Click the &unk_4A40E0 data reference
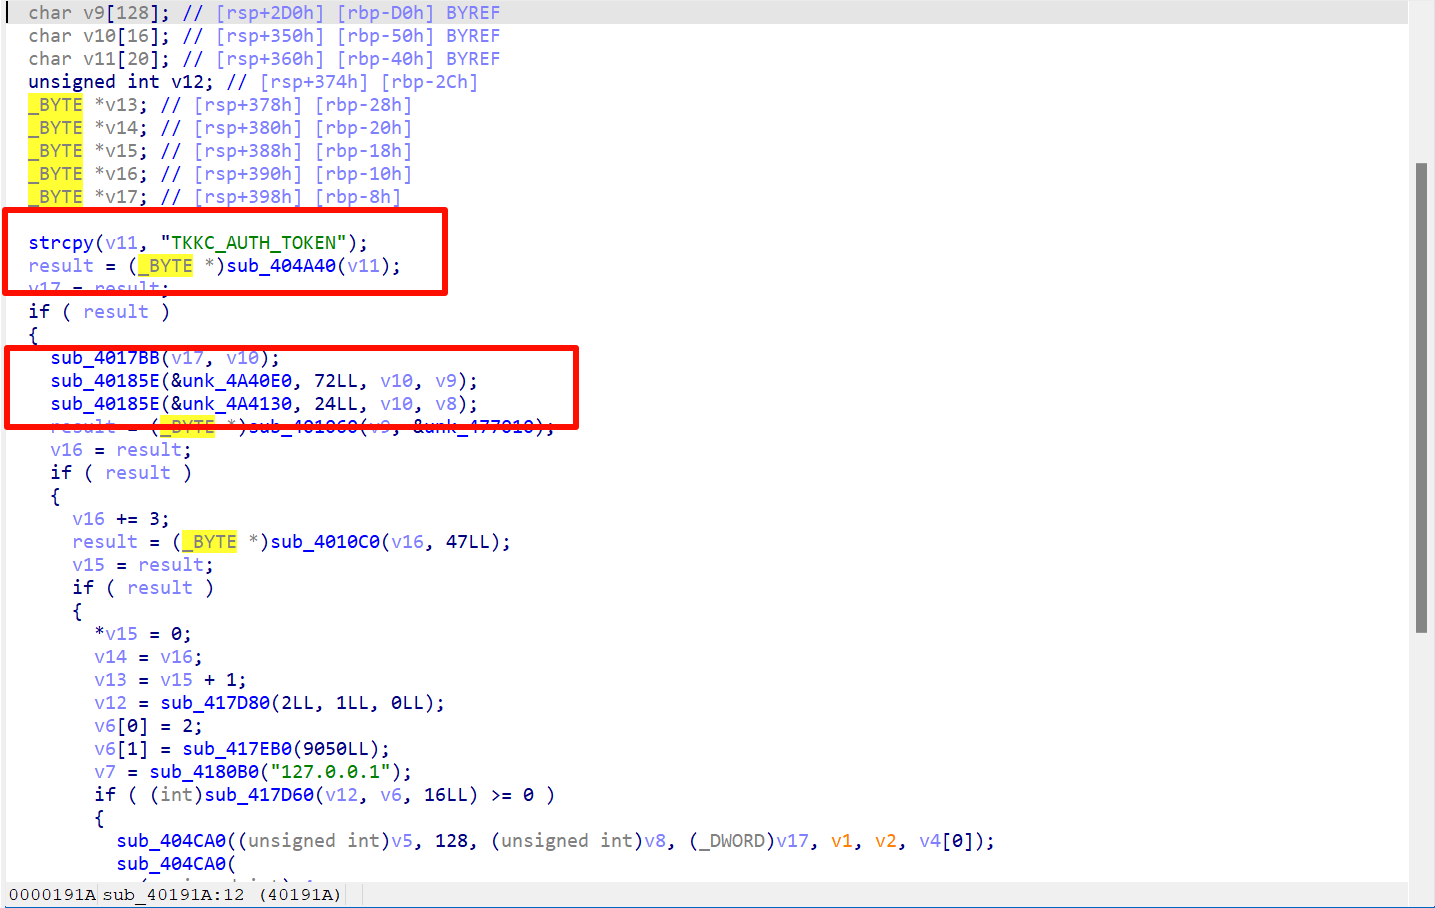This screenshot has height=908, width=1435. tap(231, 381)
